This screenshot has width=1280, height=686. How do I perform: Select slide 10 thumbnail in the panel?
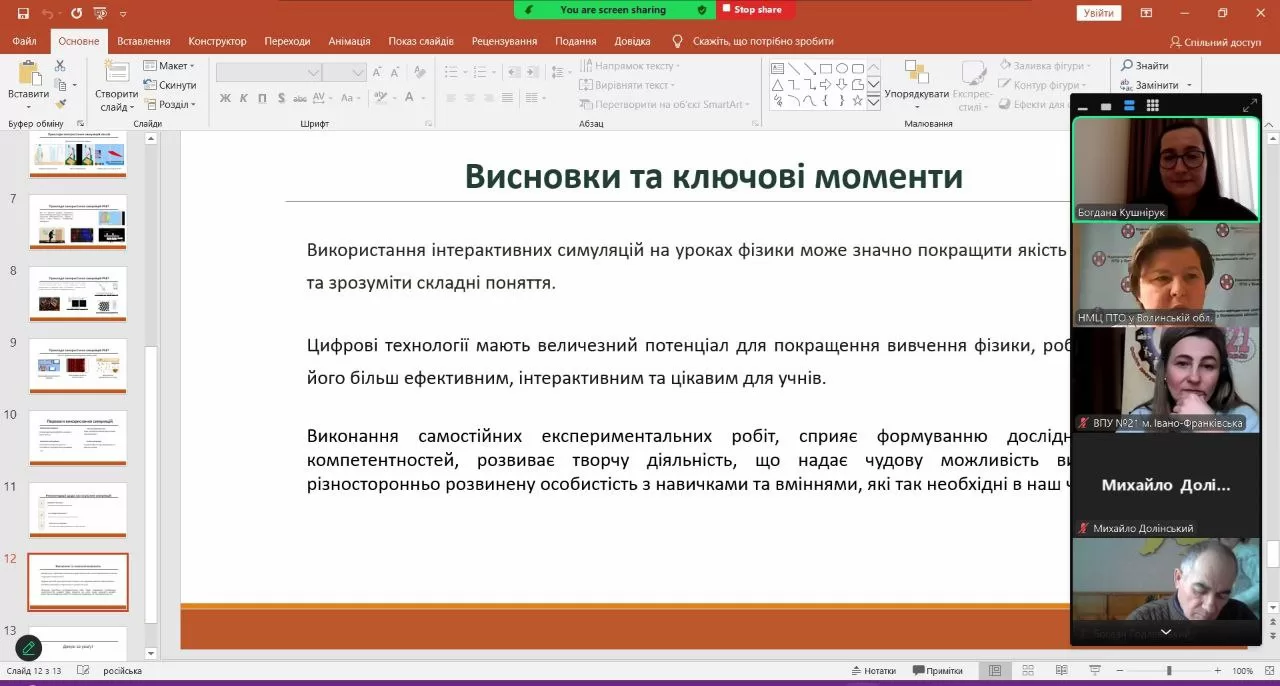coord(78,437)
